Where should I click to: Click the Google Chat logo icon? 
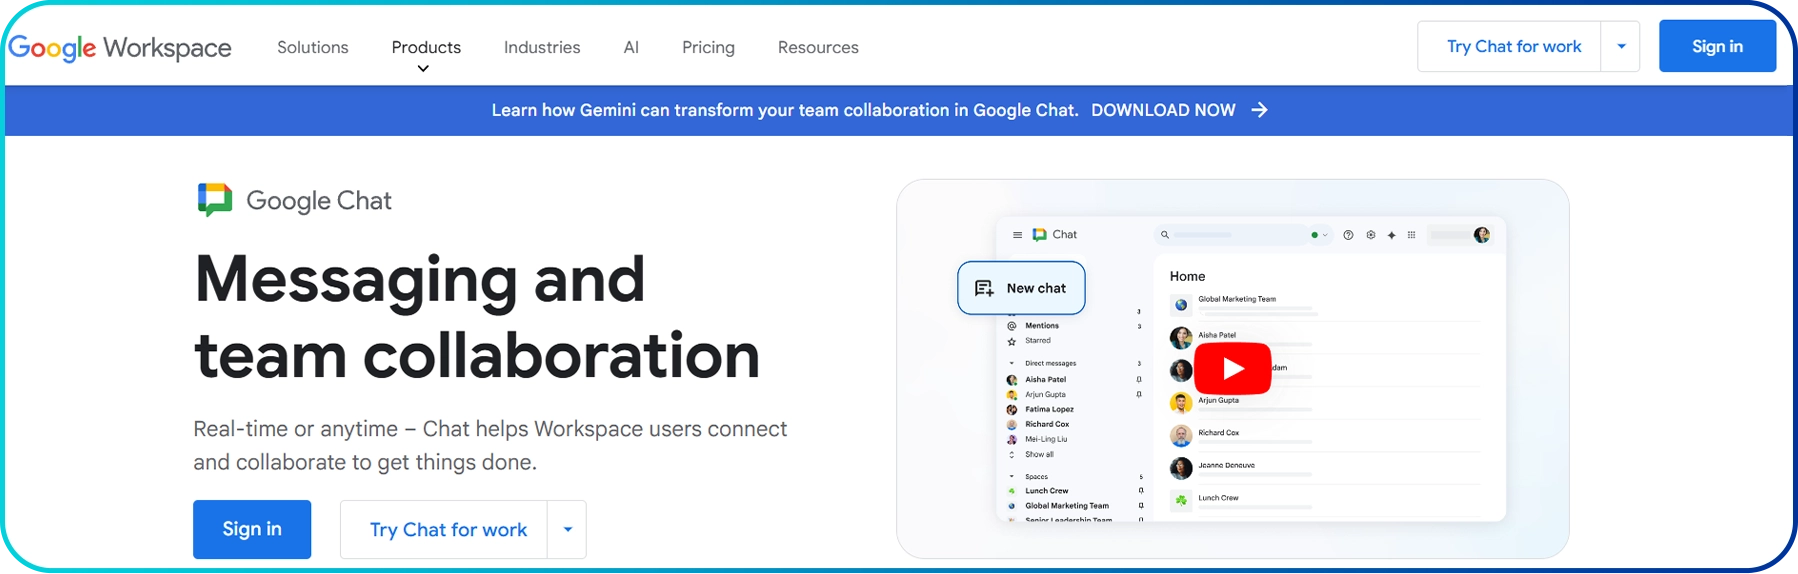click(215, 200)
